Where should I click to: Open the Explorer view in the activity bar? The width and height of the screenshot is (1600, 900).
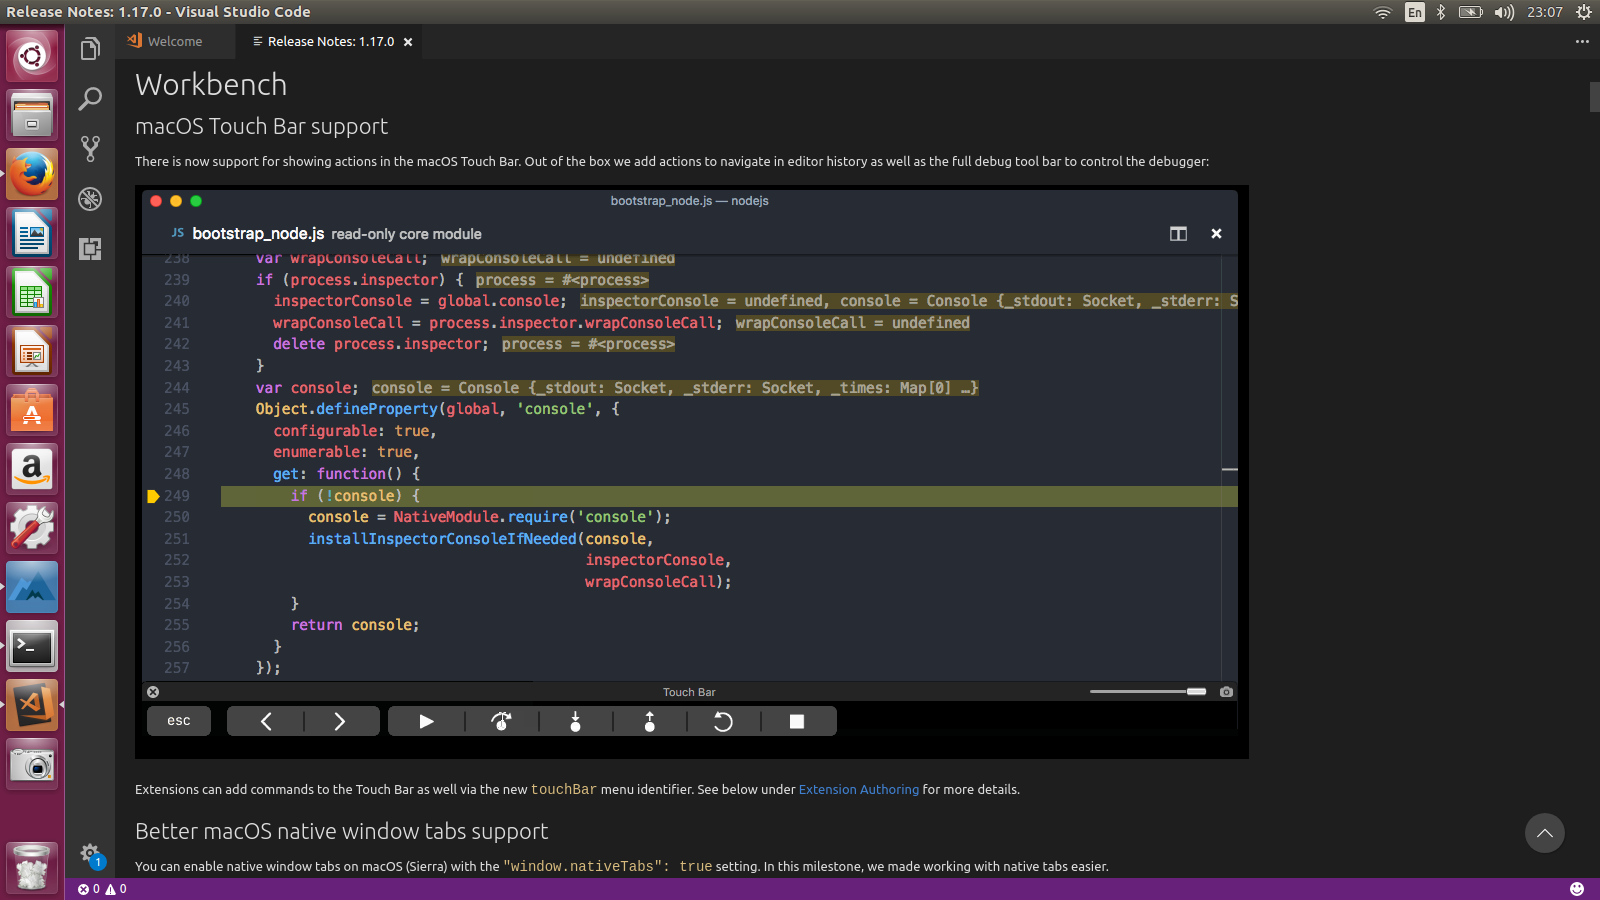pyautogui.click(x=90, y=47)
